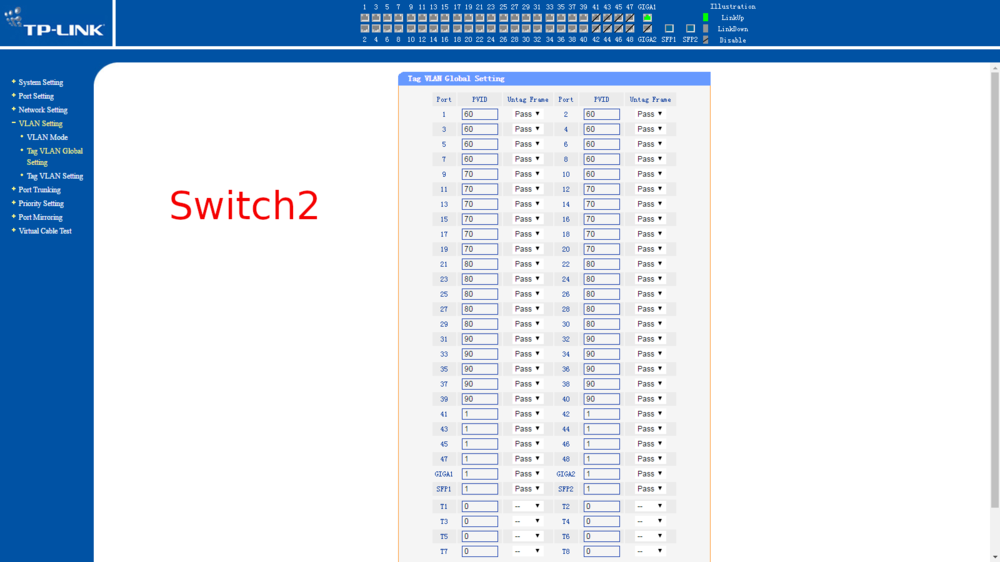Open the VLAN Mode page
Image resolution: width=1000 pixels, height=562 pixels.
[x=47, y=137]
